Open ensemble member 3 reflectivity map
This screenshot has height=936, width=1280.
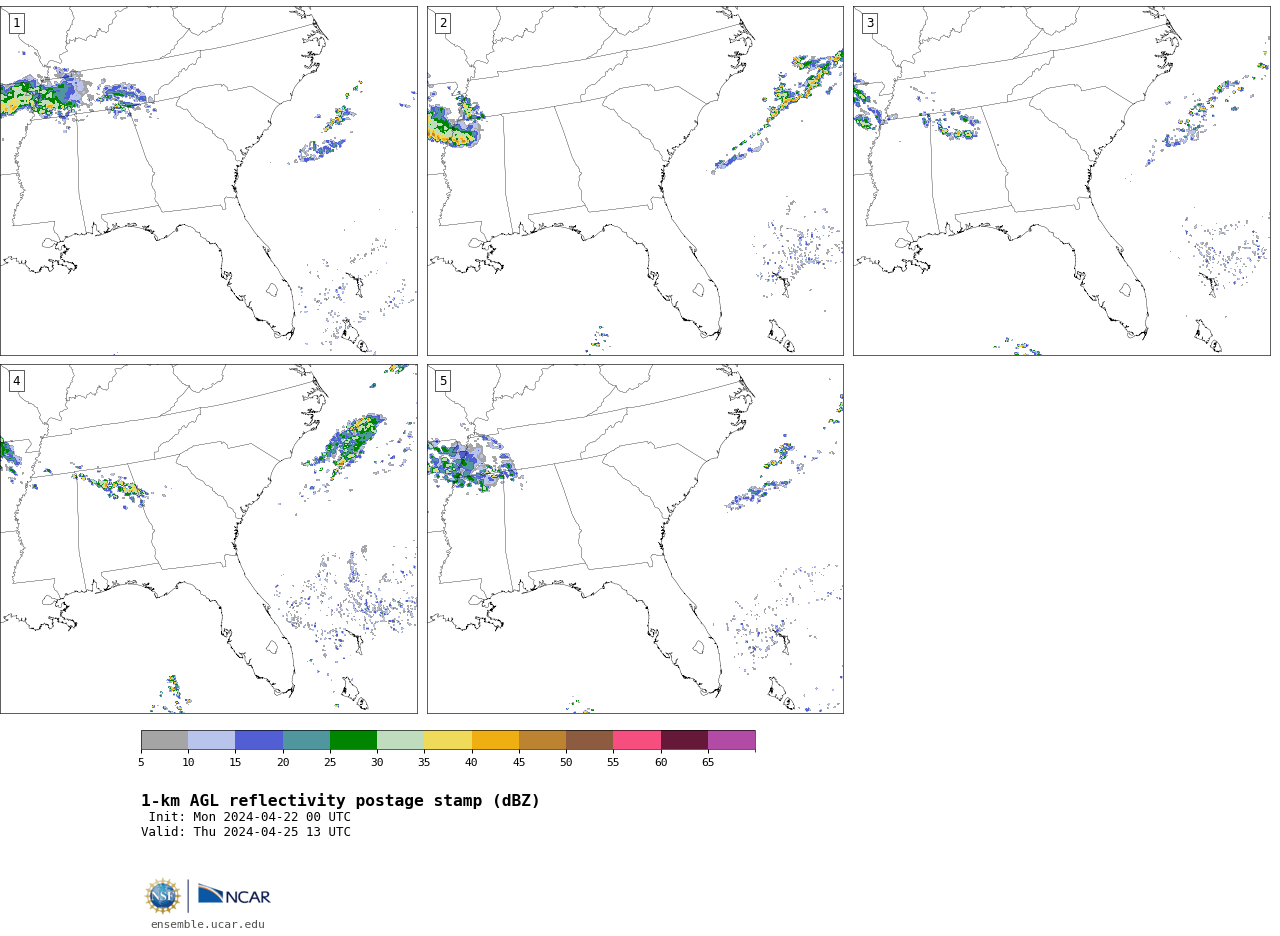(1061, 181)
